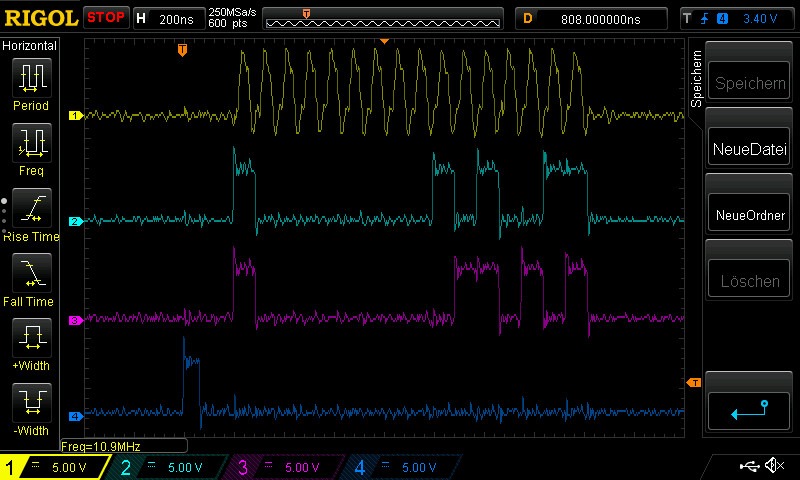Toggle channel 4 label at bottom

[x=359, y=467]
